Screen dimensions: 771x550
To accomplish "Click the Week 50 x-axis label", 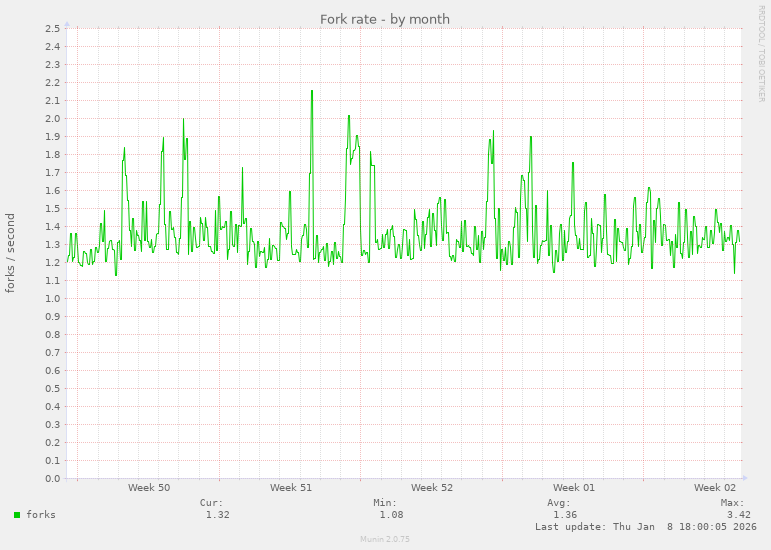I will [x=149, y=488].
